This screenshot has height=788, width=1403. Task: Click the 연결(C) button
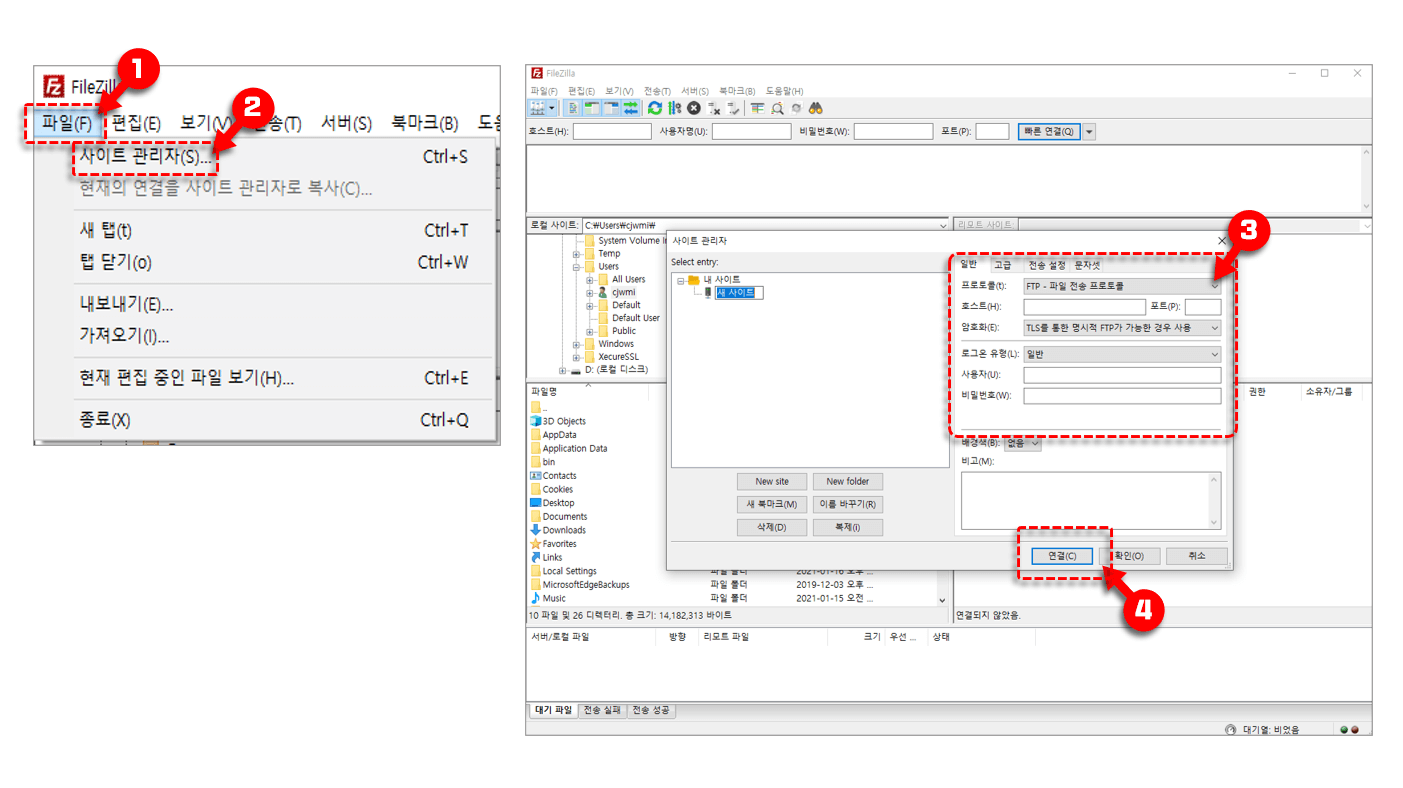1062,556
